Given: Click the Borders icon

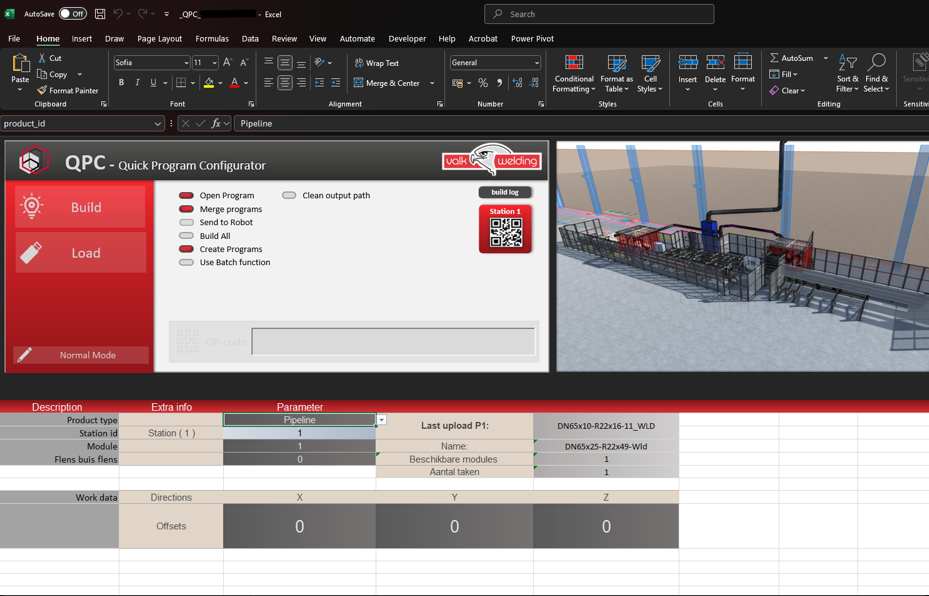Looking at the screenshot, I should (x=181, y=83).
